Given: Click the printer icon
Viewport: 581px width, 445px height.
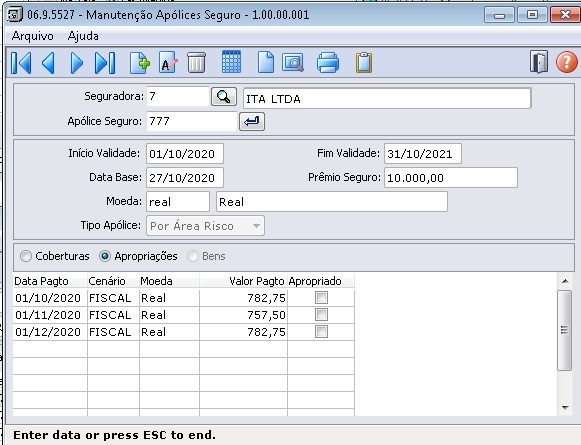Looking at the screenshot, I should pos(328,62).
